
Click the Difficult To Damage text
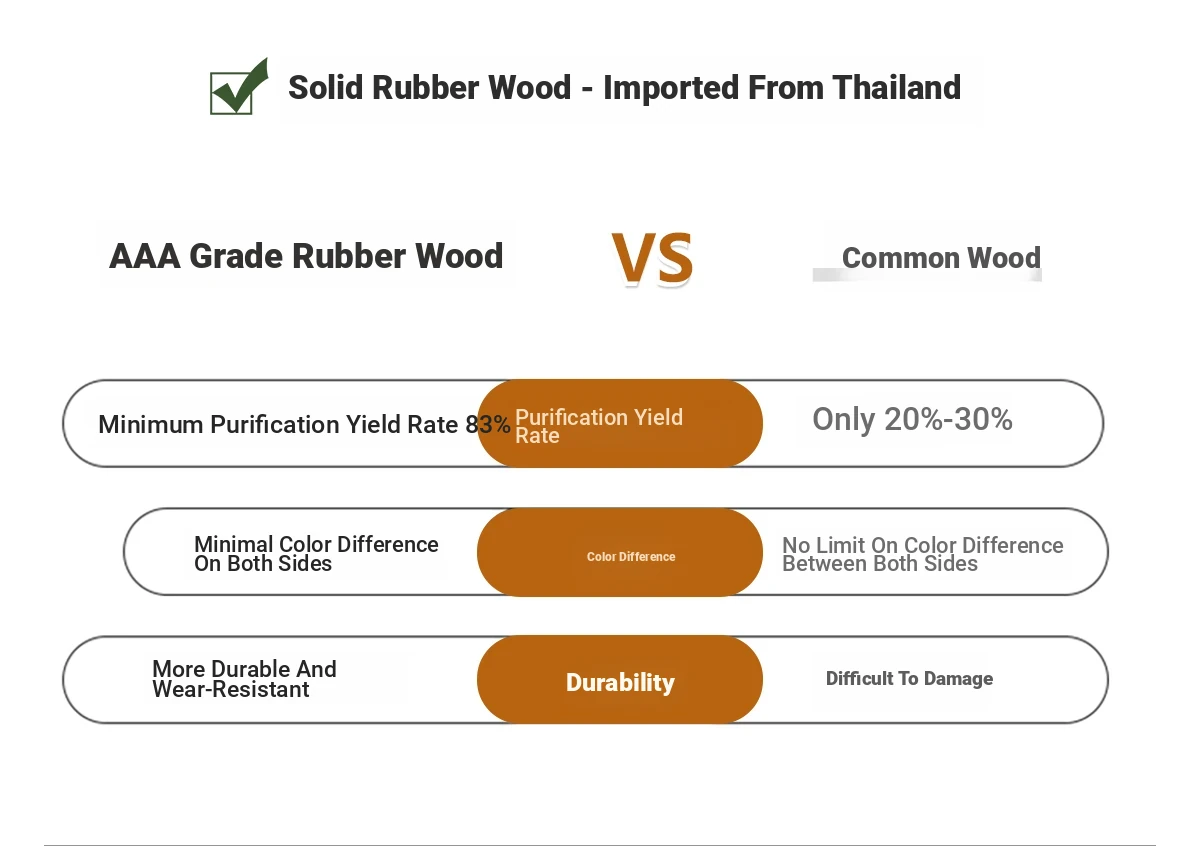pyautogui.click(x=909, y=679)
